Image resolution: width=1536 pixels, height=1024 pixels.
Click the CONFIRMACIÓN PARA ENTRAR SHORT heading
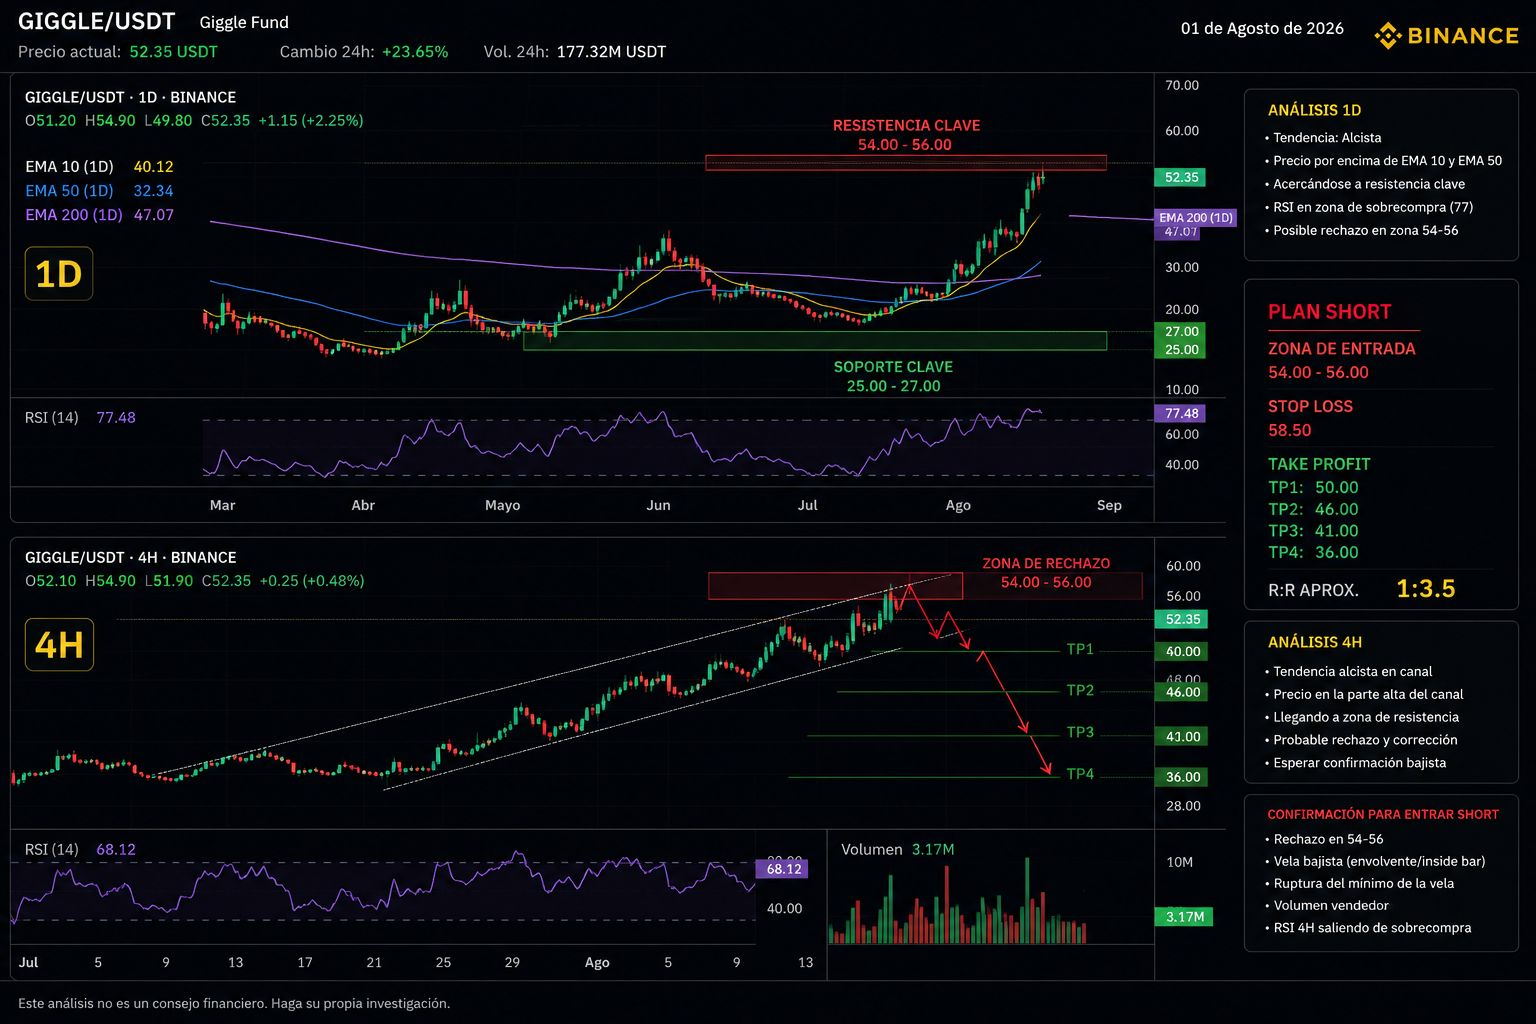tap(1383, 815)
